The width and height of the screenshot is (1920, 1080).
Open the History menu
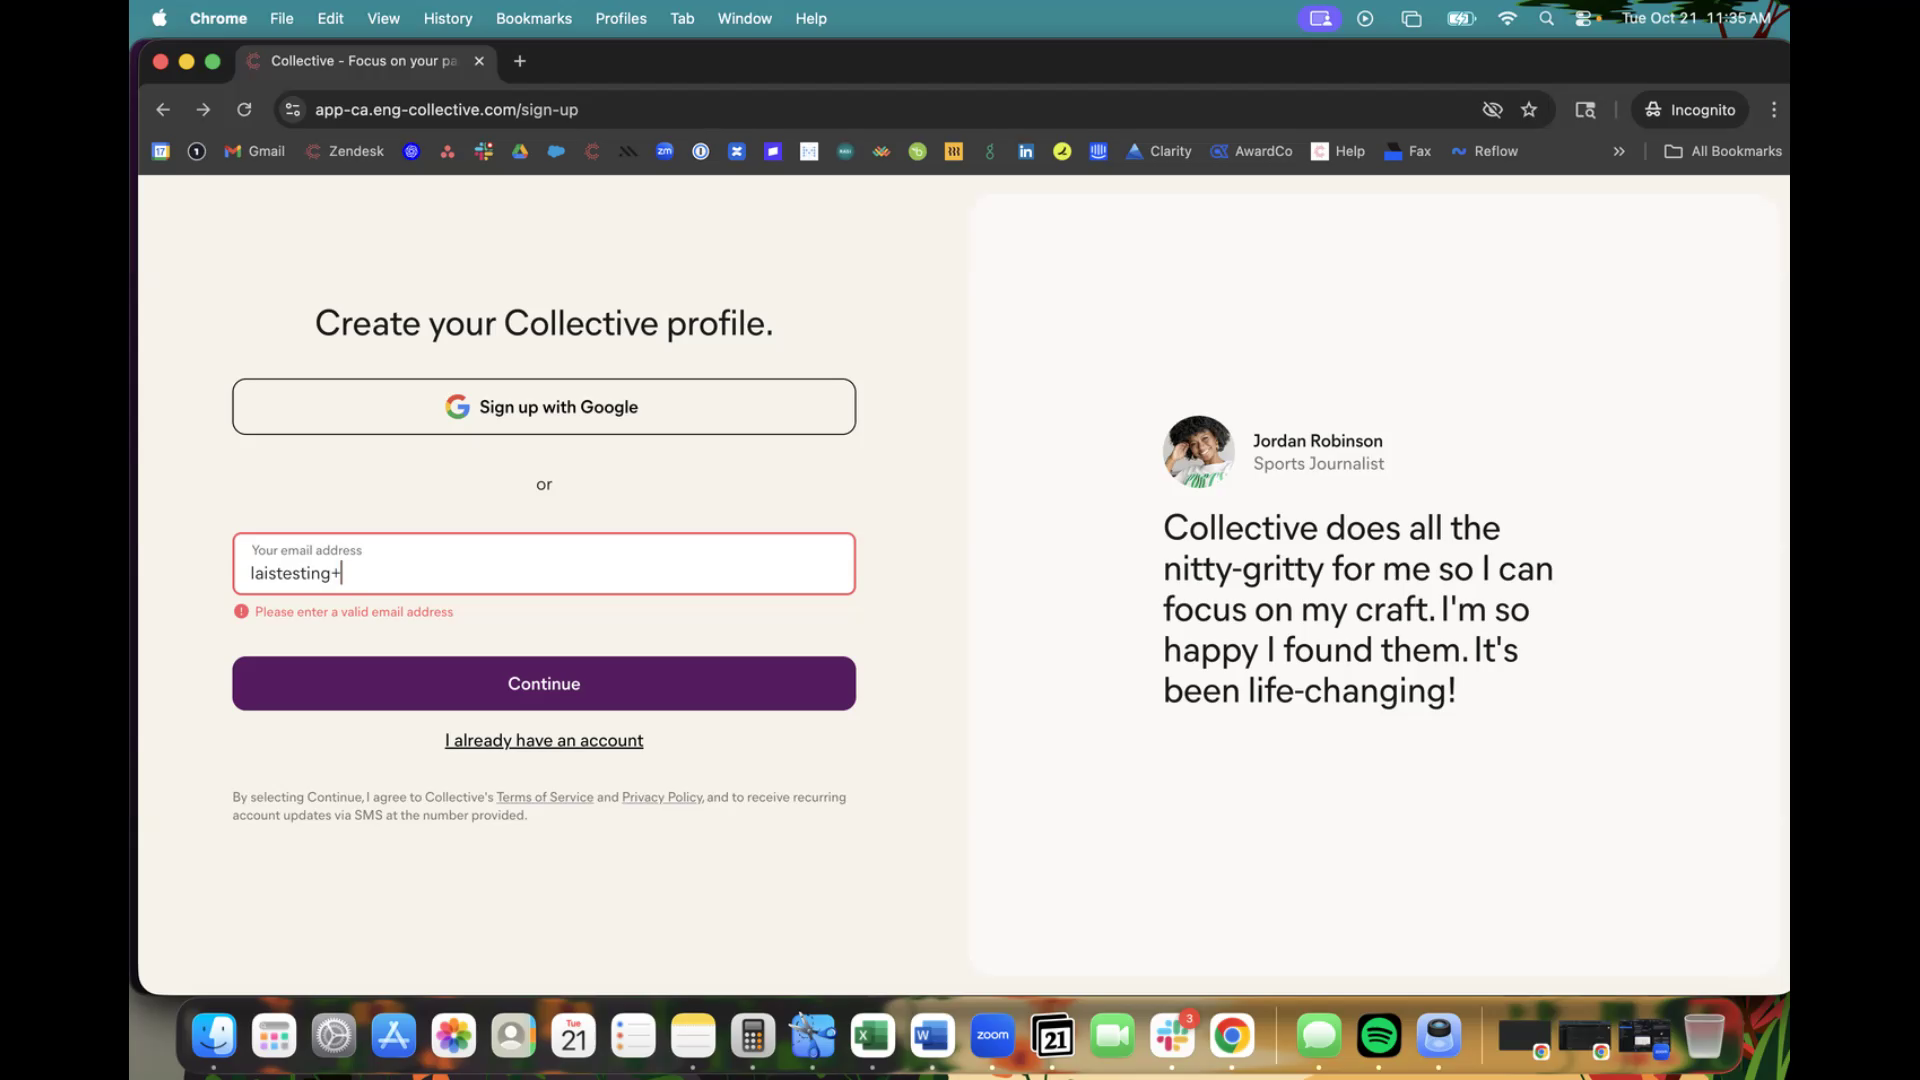pyautogui.click(x=447, y=18)
